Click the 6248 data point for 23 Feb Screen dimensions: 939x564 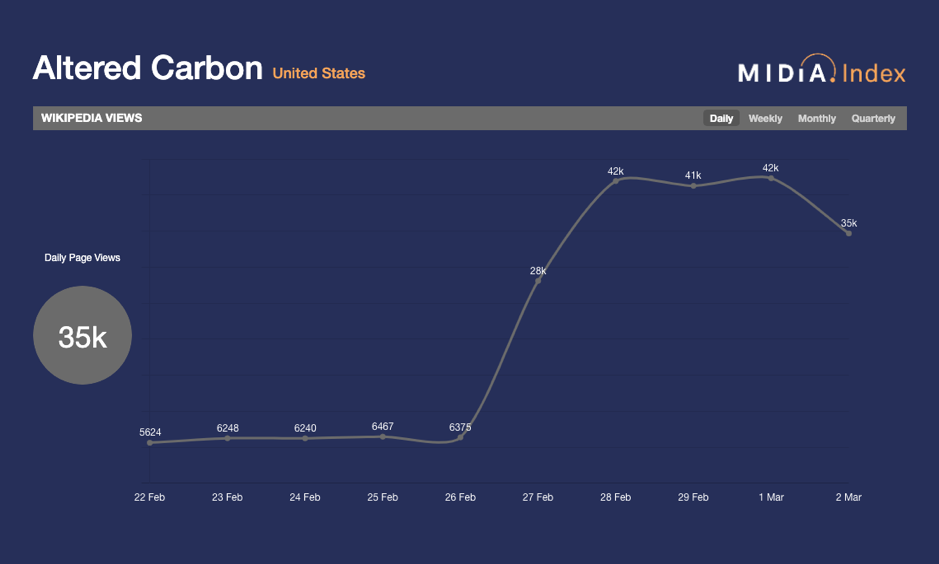click(228, 438)
